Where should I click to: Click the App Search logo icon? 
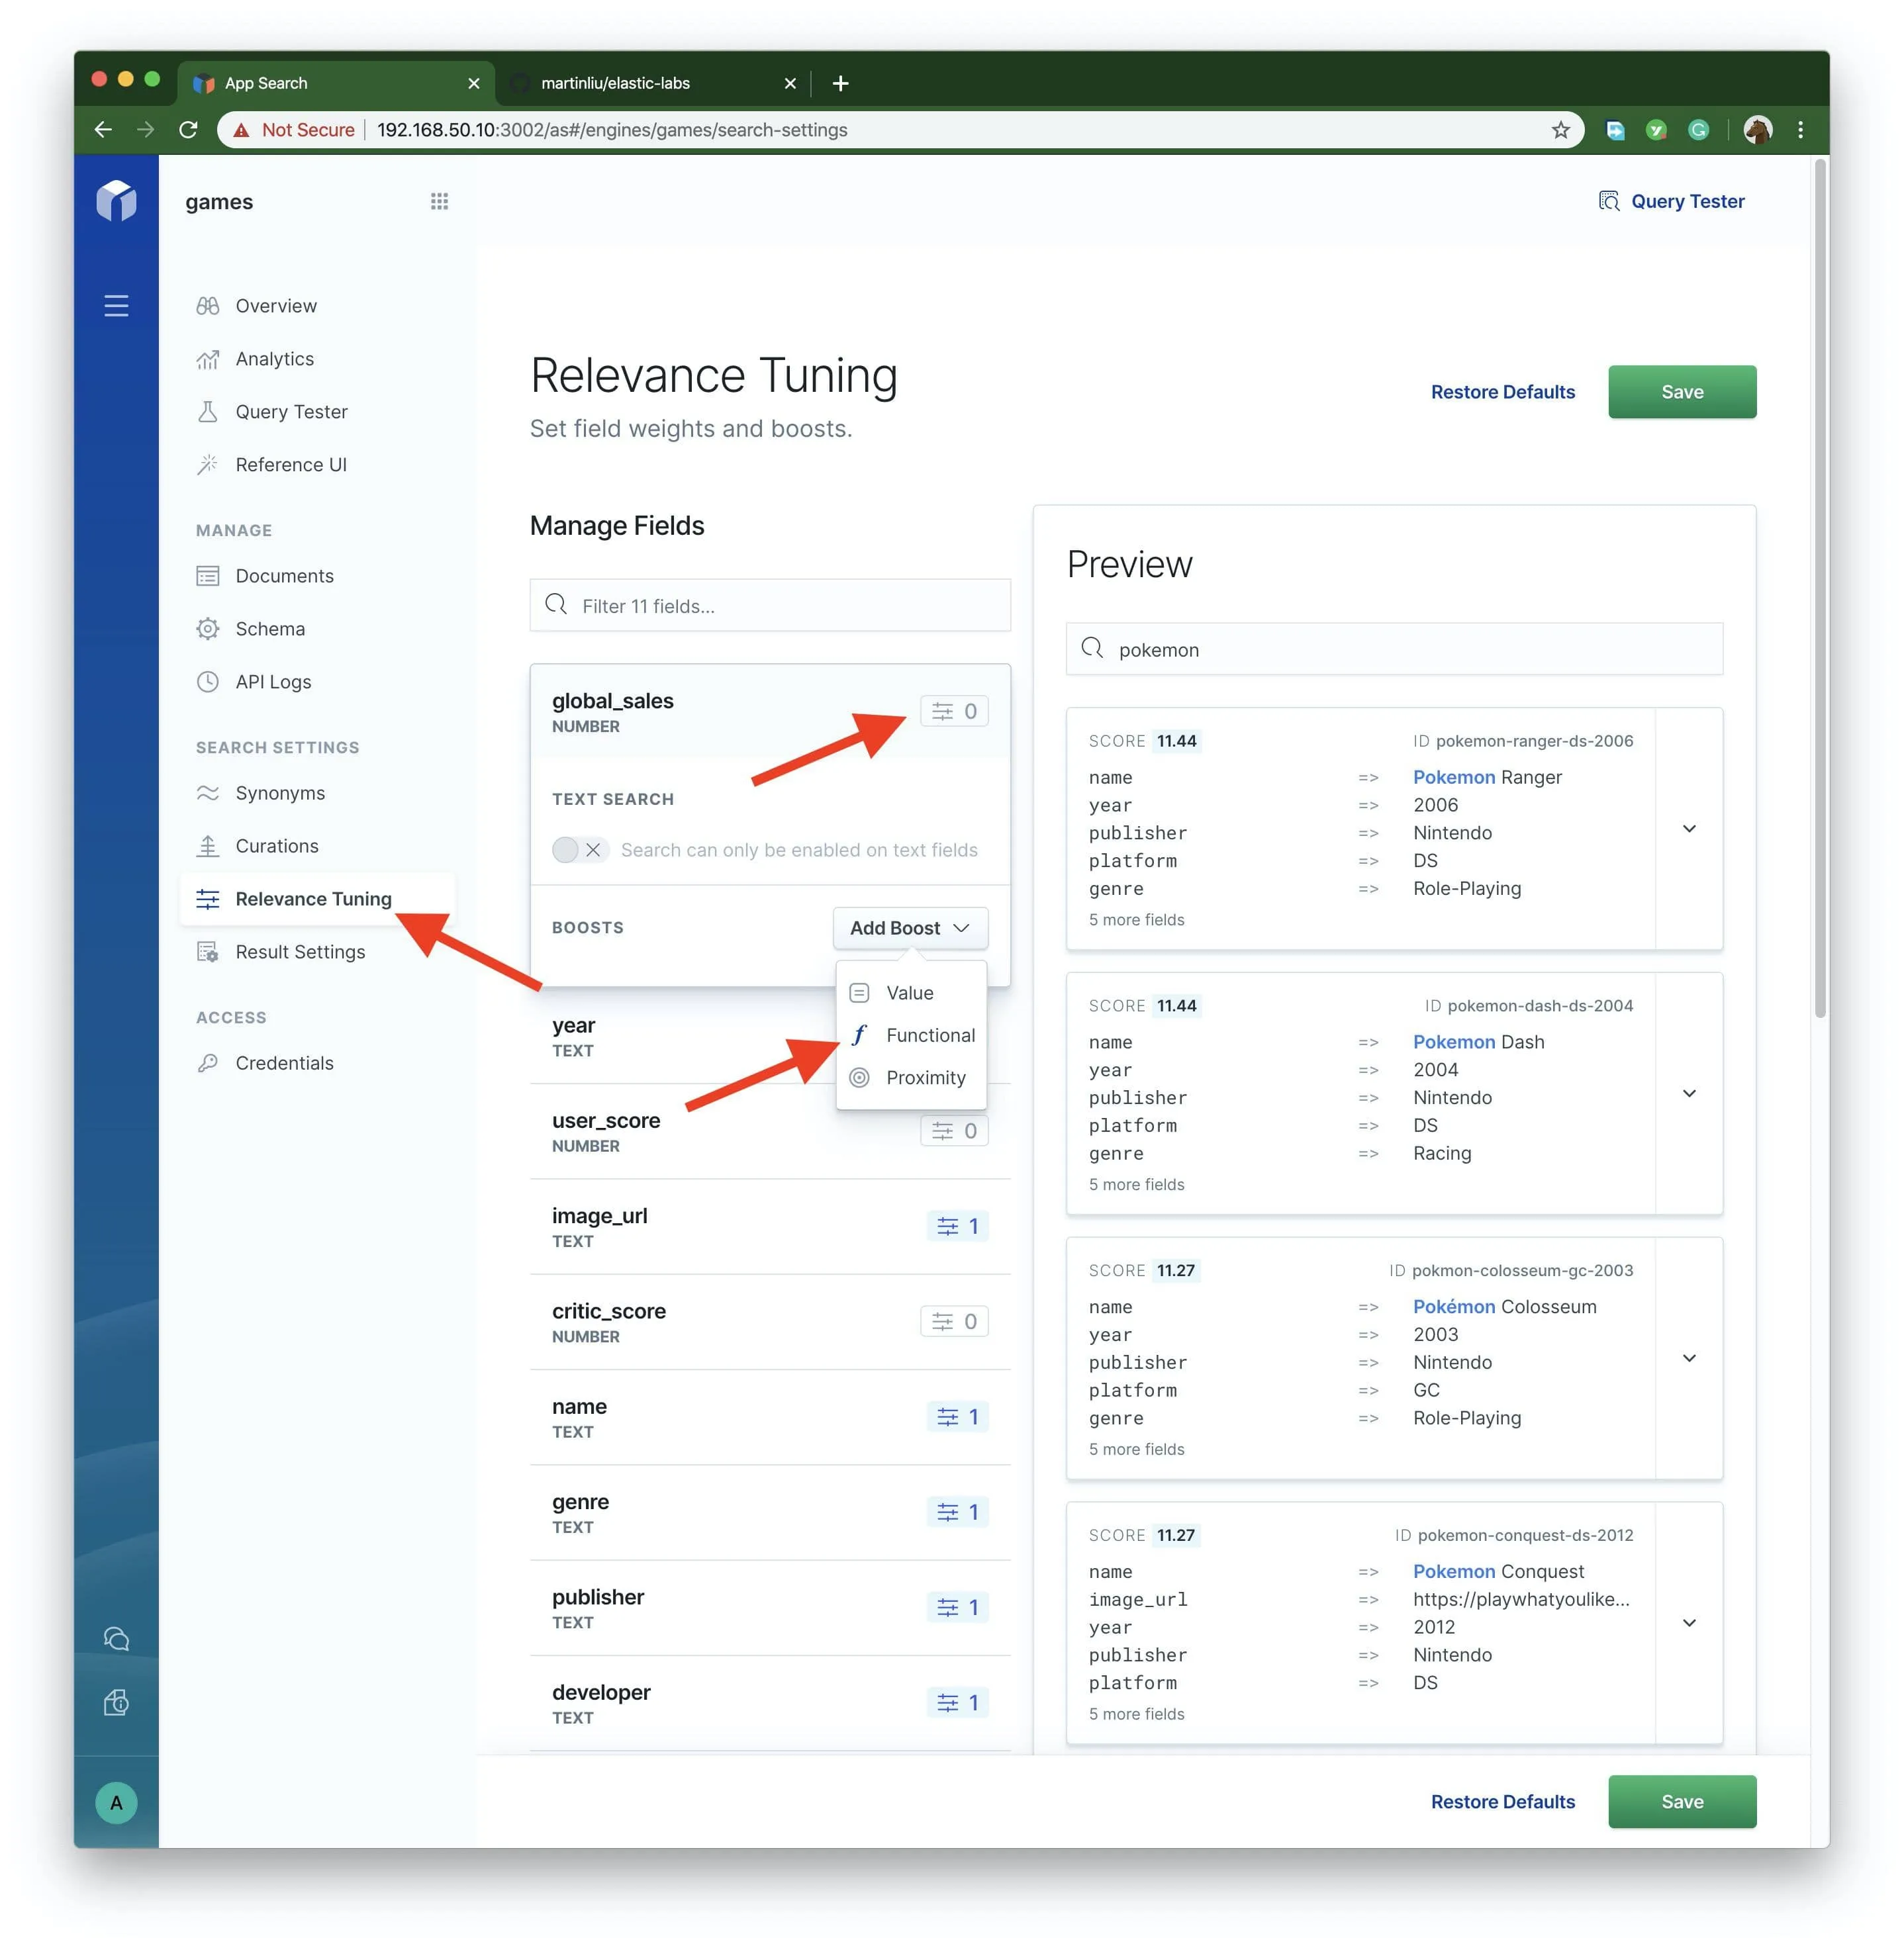click(116, 201)
